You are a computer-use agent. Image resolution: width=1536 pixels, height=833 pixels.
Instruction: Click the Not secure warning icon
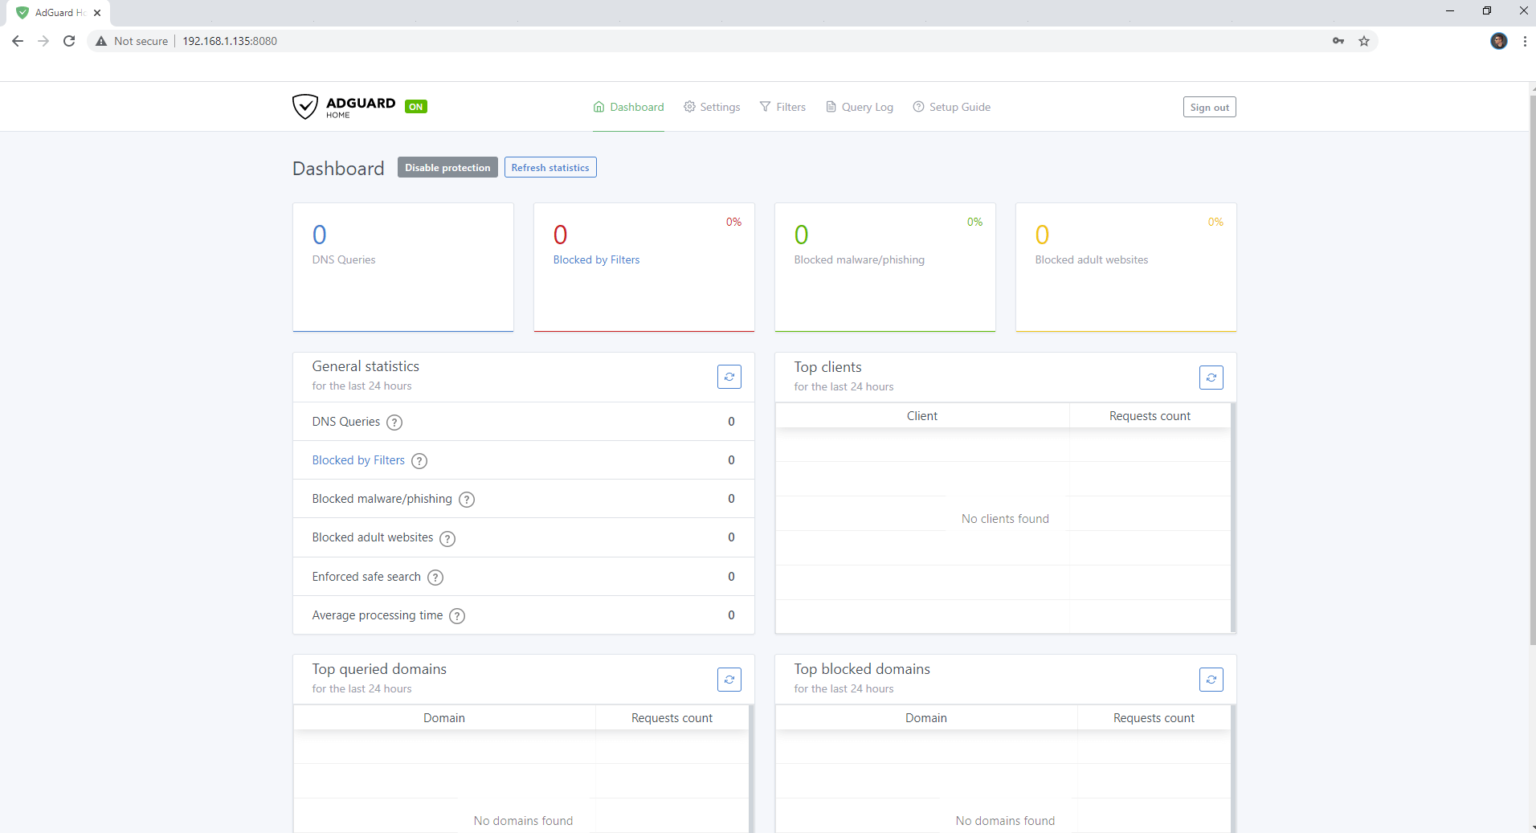tap(101, 41)
